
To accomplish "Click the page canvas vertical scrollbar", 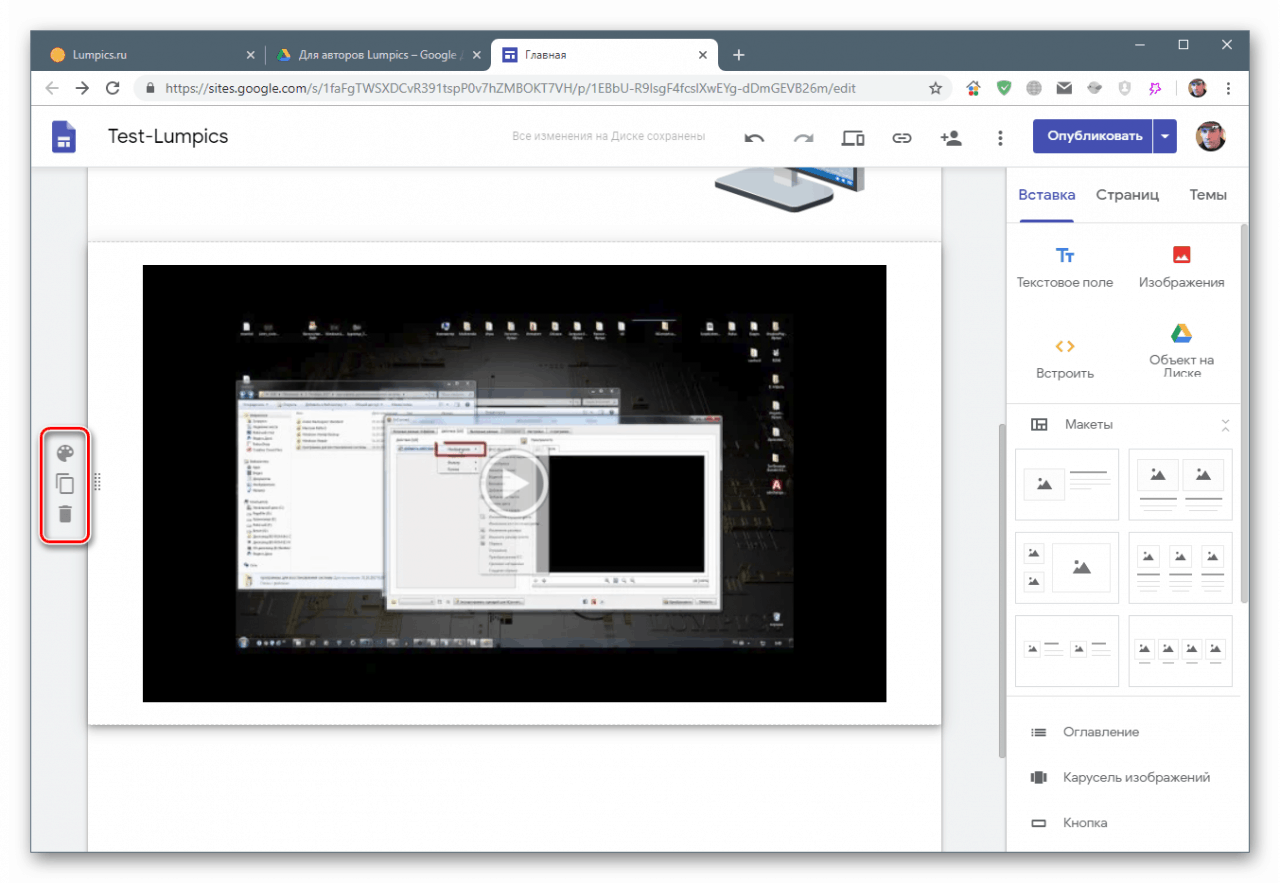I will pyautogui.click(x=1002, y=590).
